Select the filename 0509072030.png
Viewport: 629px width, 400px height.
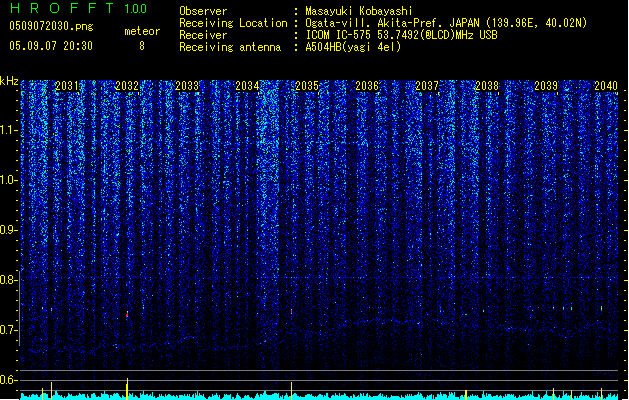tap(51, 26)
